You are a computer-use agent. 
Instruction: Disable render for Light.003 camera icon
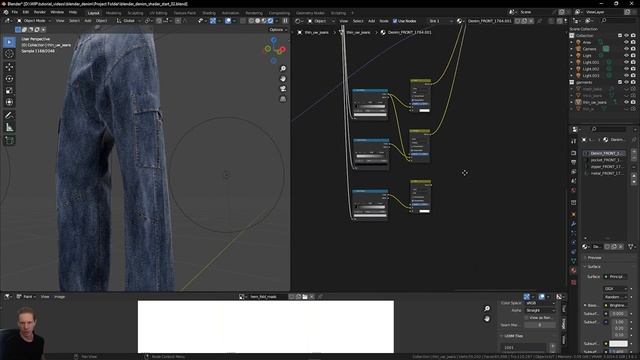tap(633, 76)
